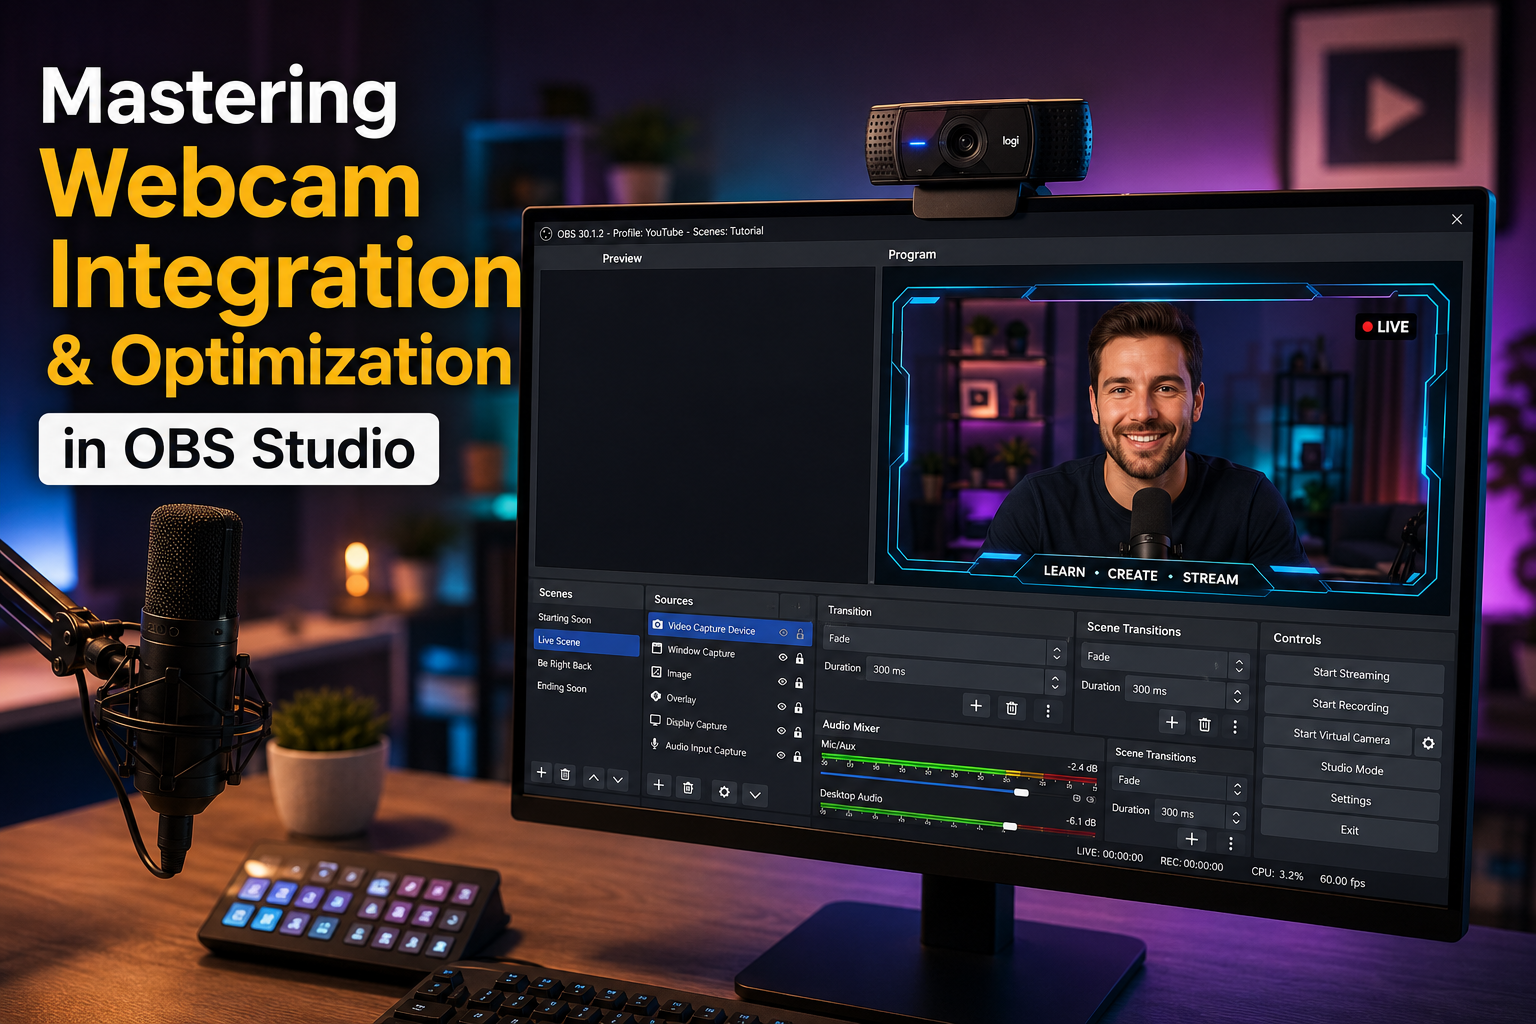Image resolution: width=1536 pixels, height=1024 pixels.
Task: Toggle the lock on the Image source
Action: point(799,683)
